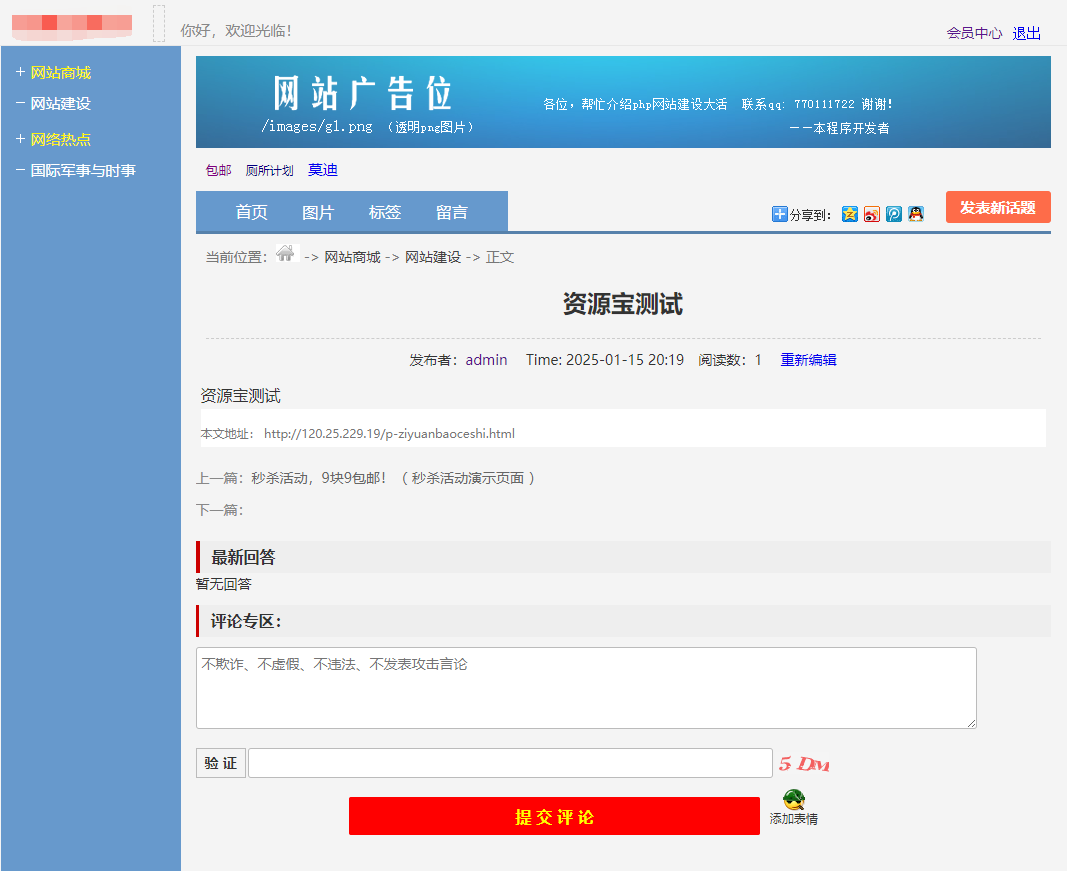Click the 重新编辑 link
Image resolution: width=1067 pixels, height=871 pixels.
pos(808,360)
